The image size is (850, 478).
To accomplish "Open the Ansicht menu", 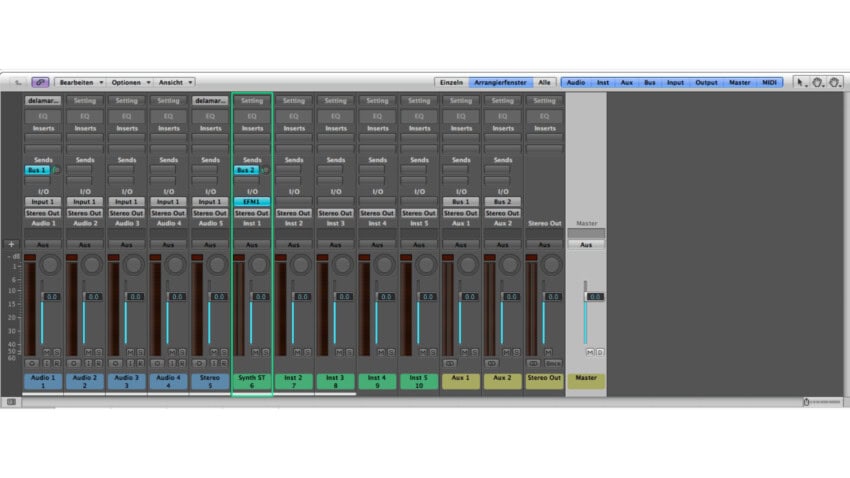I will (x=175, y=82).
